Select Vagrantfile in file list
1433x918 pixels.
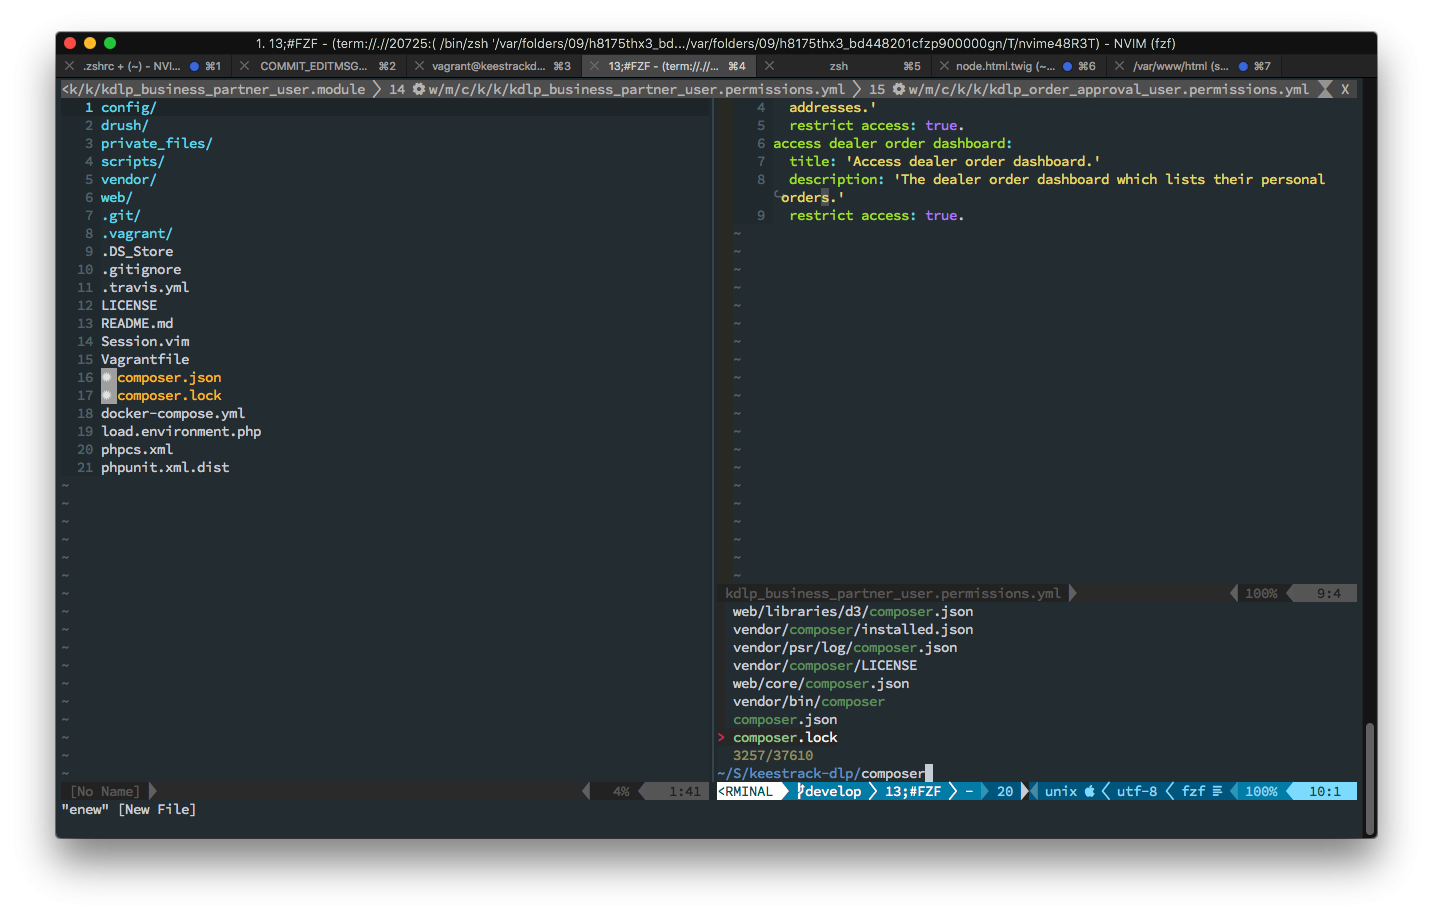(145, 359)
